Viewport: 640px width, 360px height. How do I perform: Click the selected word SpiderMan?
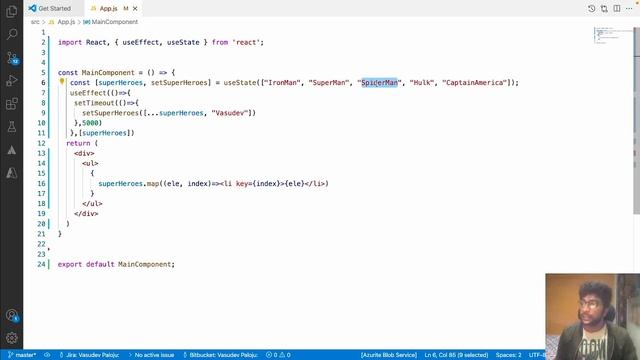(380, 82)
